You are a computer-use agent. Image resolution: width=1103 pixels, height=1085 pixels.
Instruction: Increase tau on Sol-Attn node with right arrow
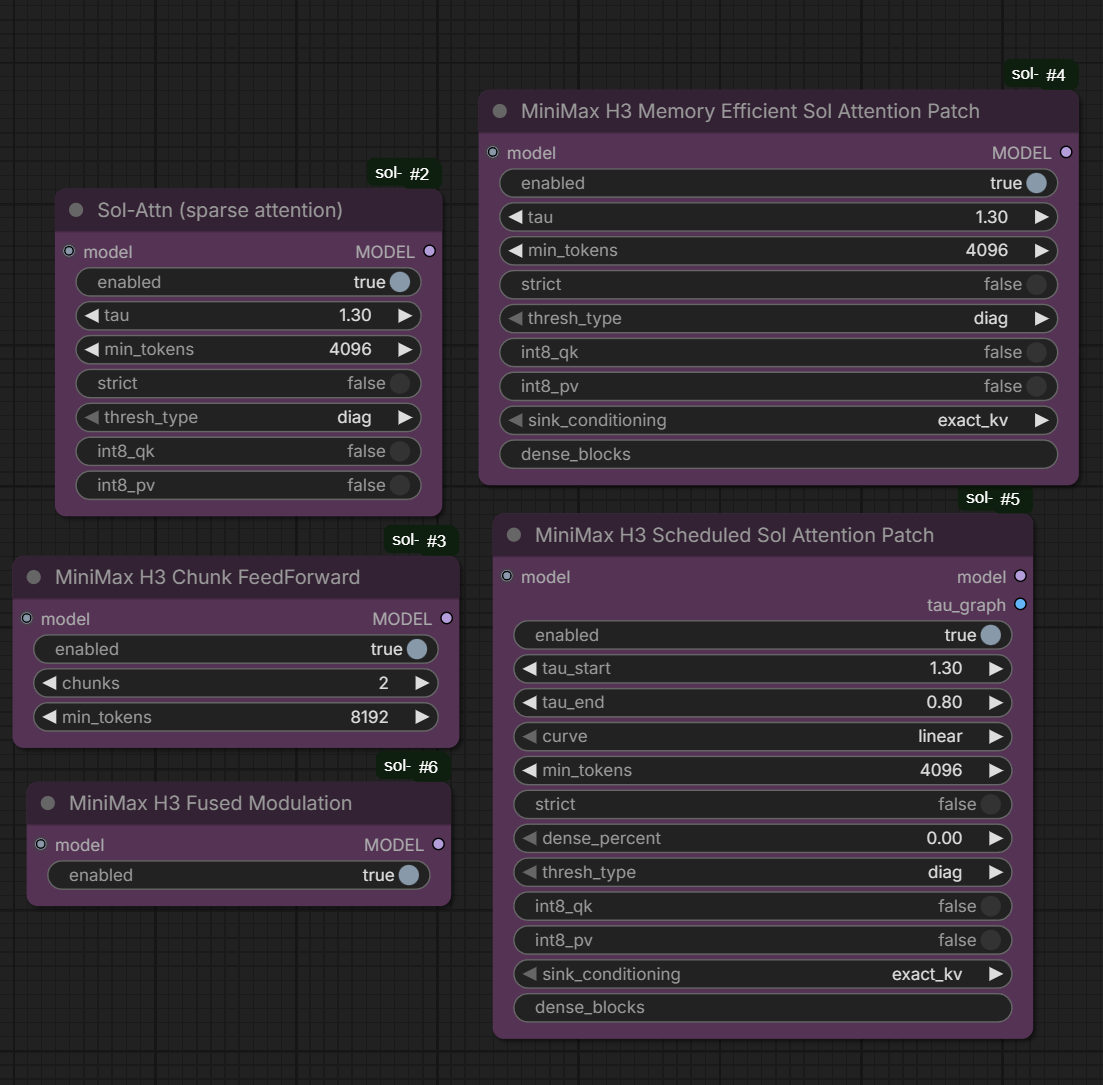click(x=405, y=316)
